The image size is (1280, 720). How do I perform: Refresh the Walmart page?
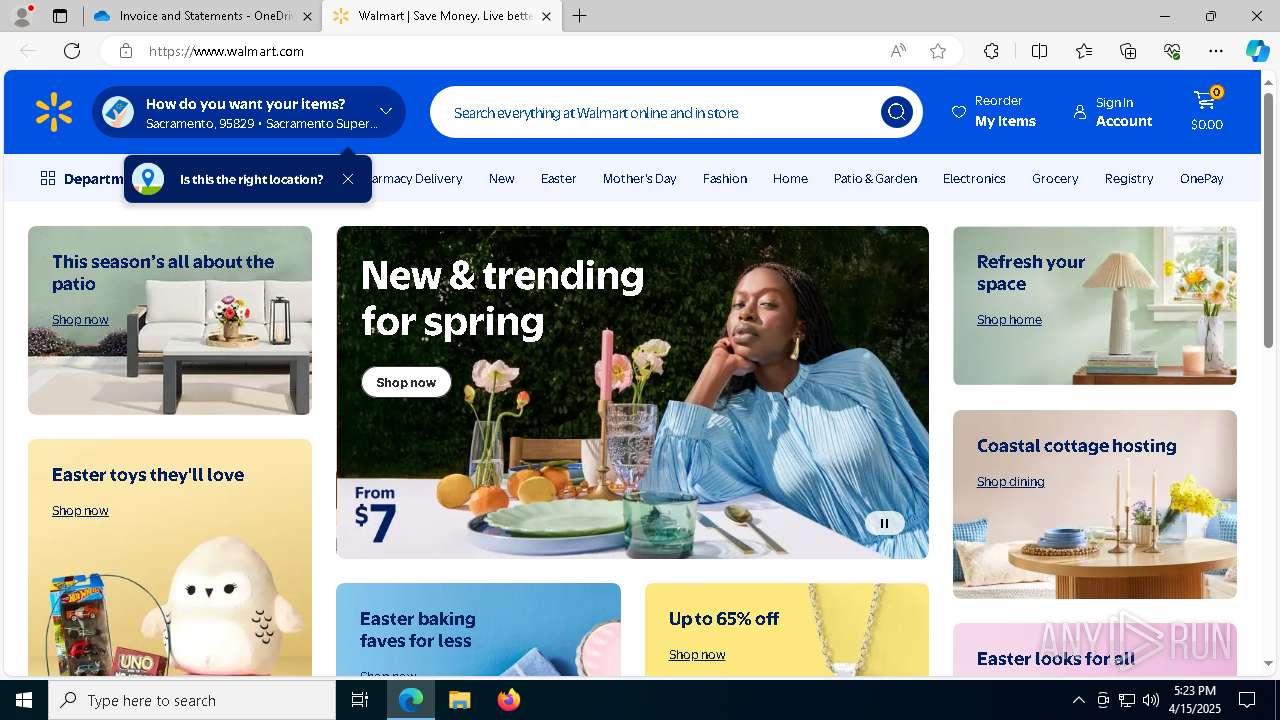(x=72, y=51)
